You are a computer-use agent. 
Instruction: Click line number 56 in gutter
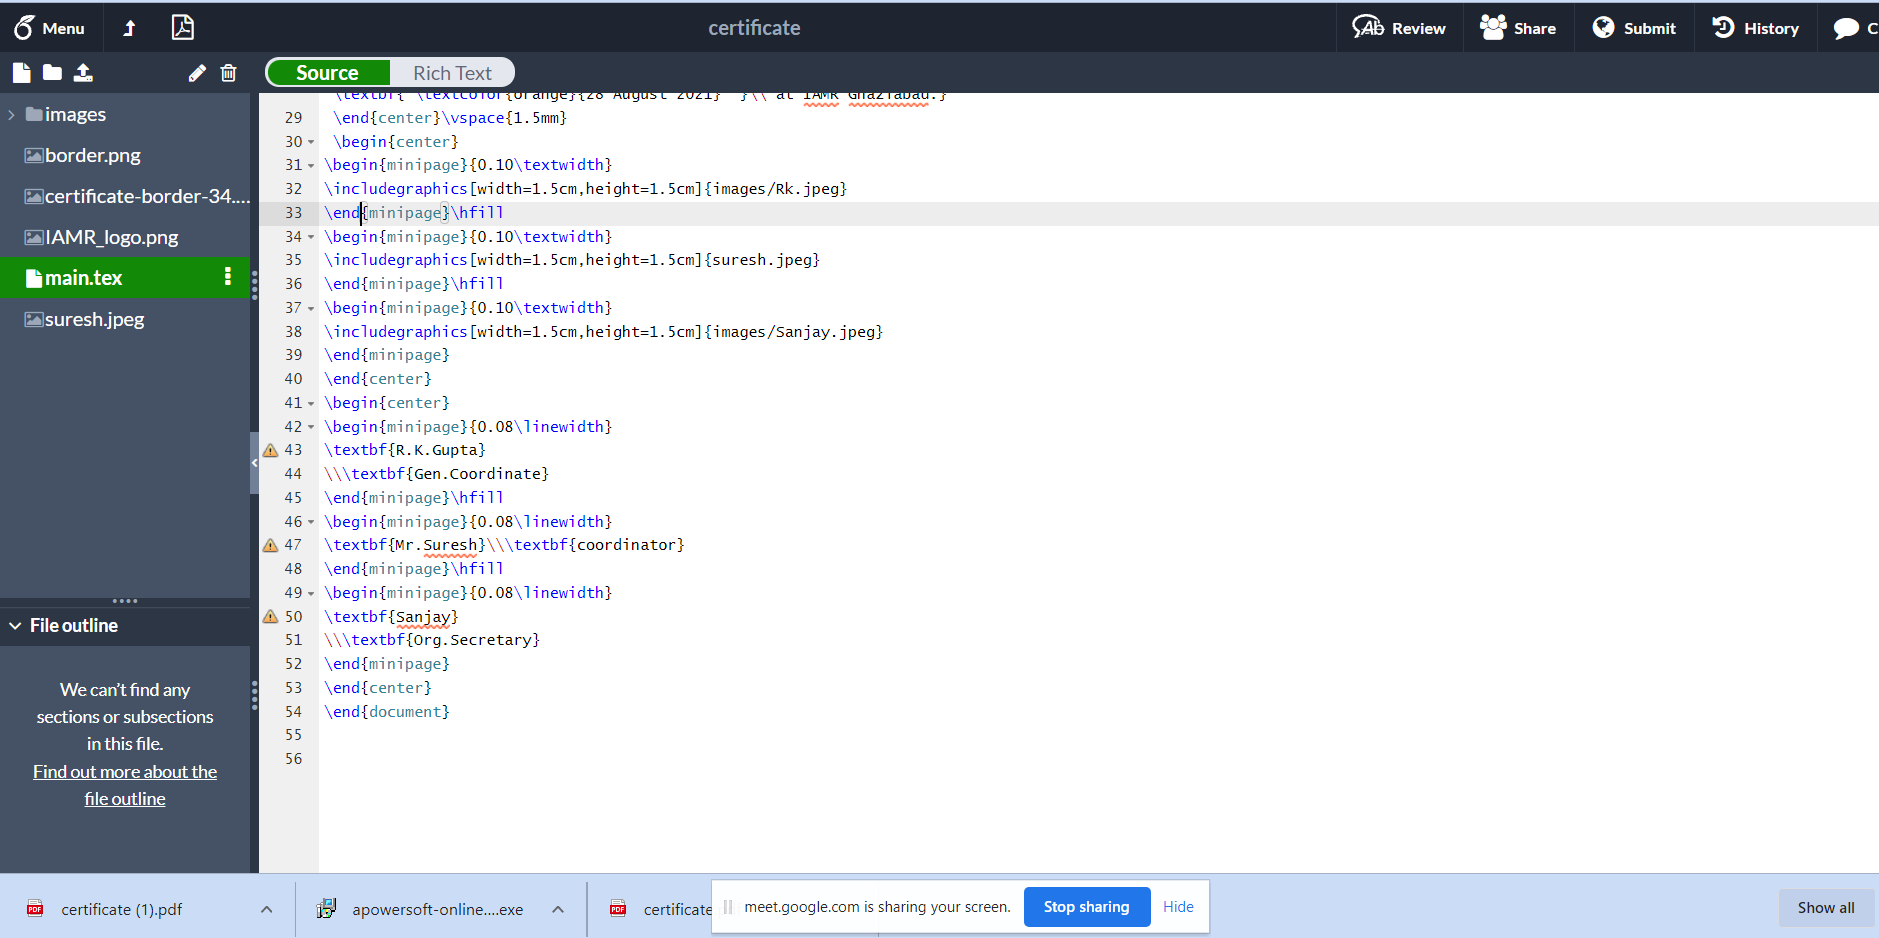point(293,759)
